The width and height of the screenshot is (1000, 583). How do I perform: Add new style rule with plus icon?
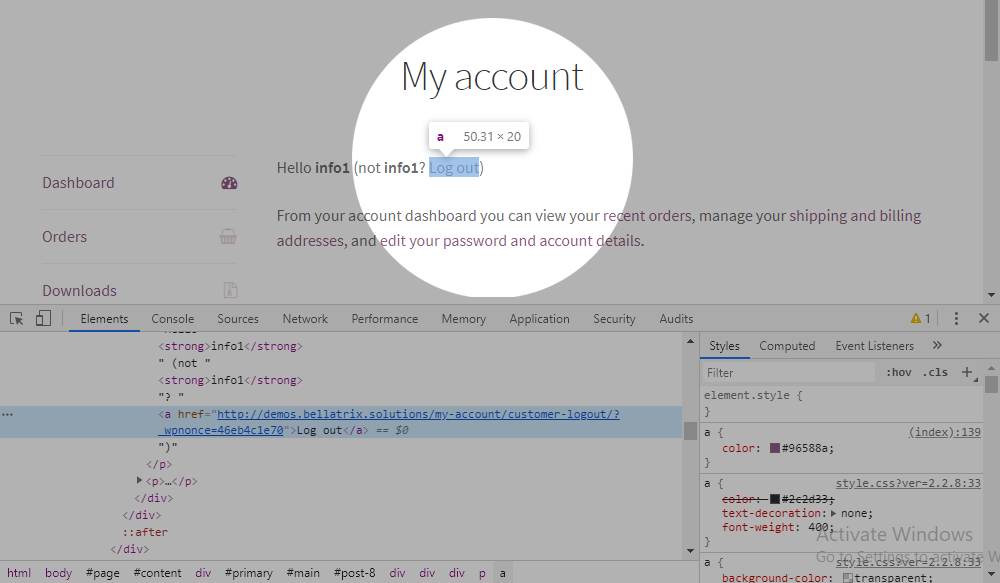pos(967,372)
